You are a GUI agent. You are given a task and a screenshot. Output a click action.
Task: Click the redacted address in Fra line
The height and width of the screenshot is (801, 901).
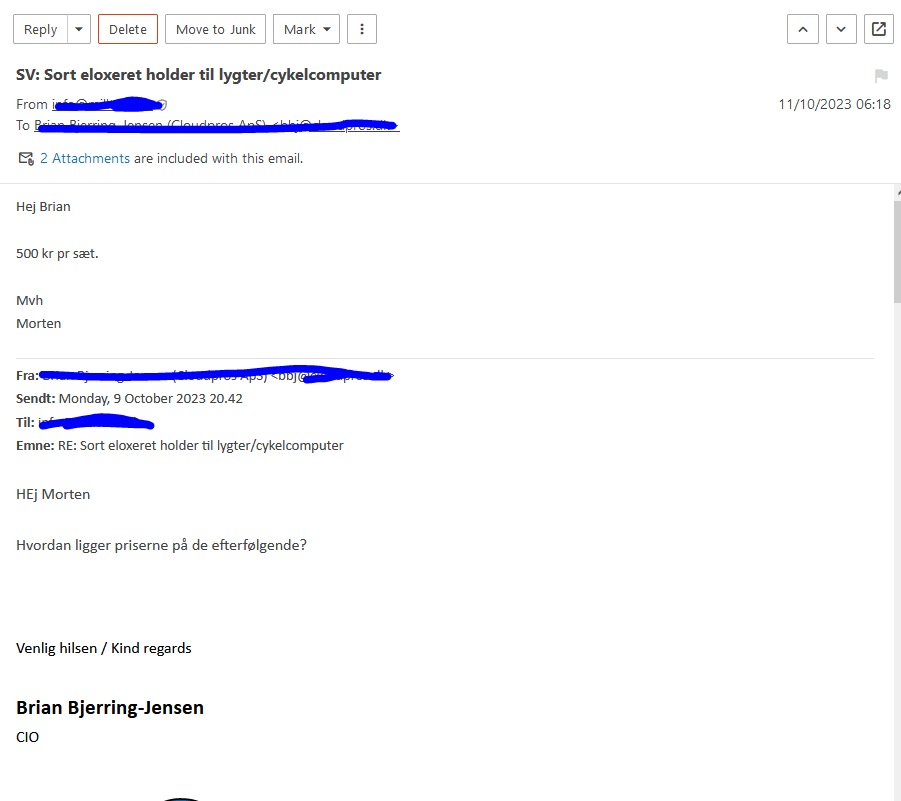pos(215,376)
